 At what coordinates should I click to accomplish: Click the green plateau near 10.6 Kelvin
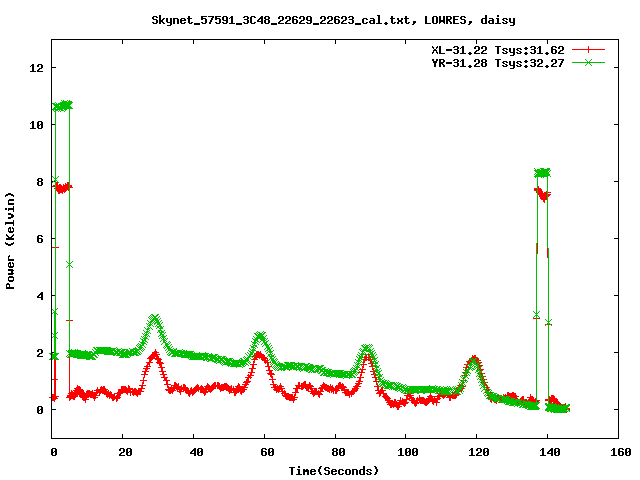pos(62,106)
